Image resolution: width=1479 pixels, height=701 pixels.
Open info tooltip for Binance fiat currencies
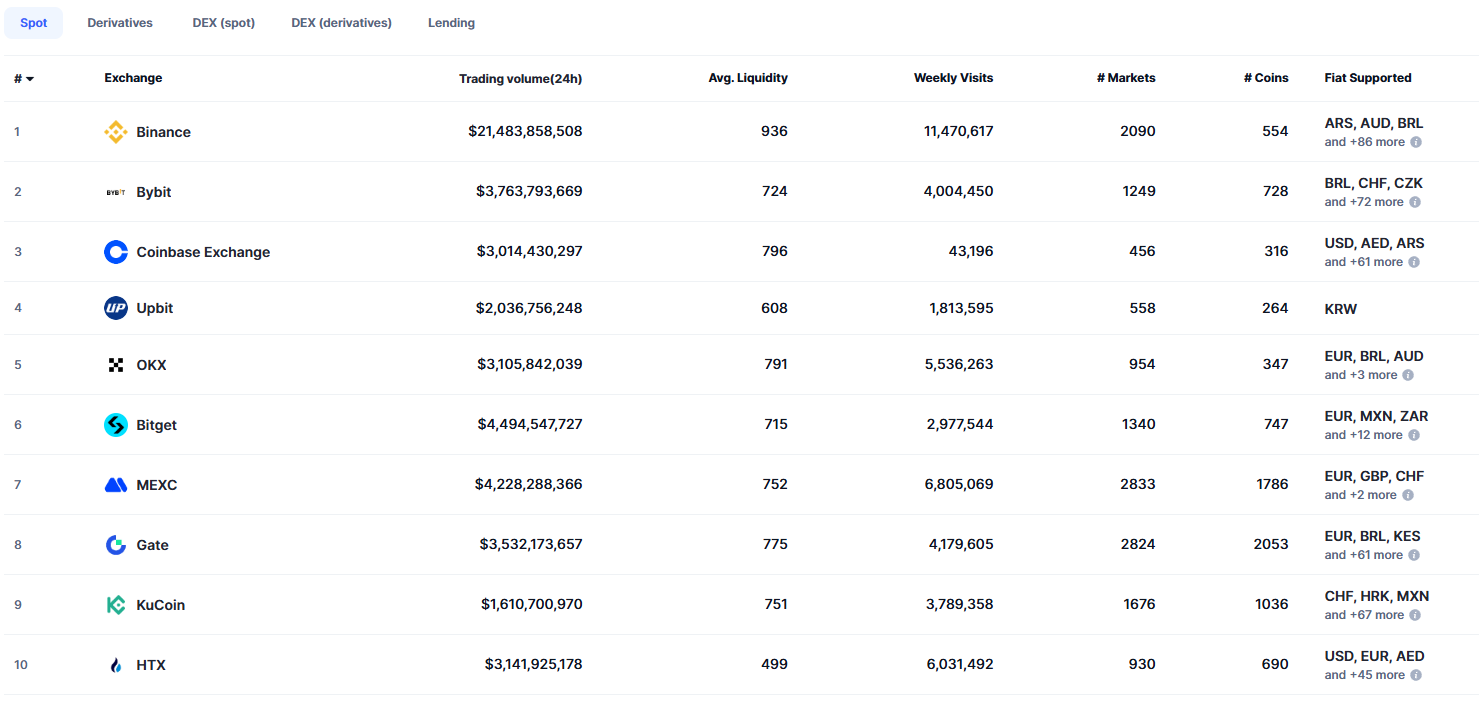point(1416,142)
